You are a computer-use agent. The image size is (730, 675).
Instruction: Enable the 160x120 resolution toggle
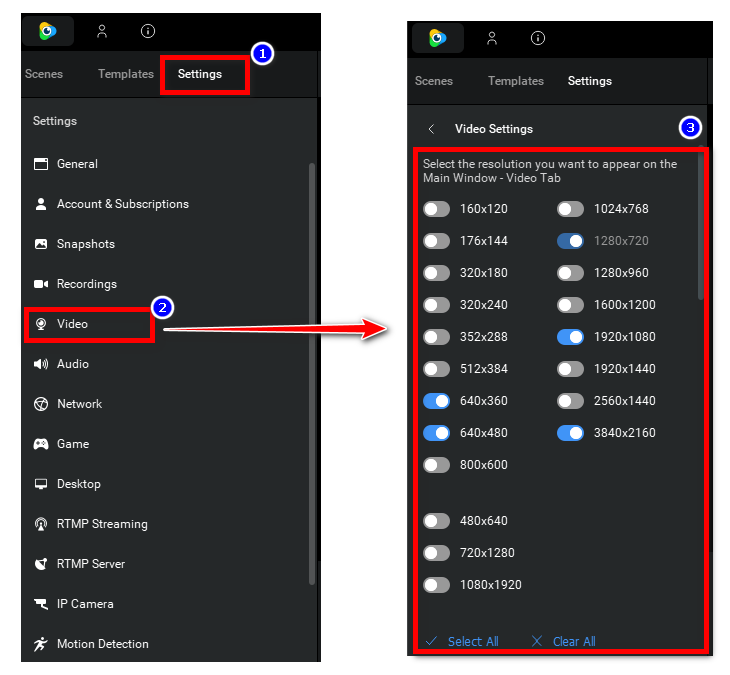(436, 209)
